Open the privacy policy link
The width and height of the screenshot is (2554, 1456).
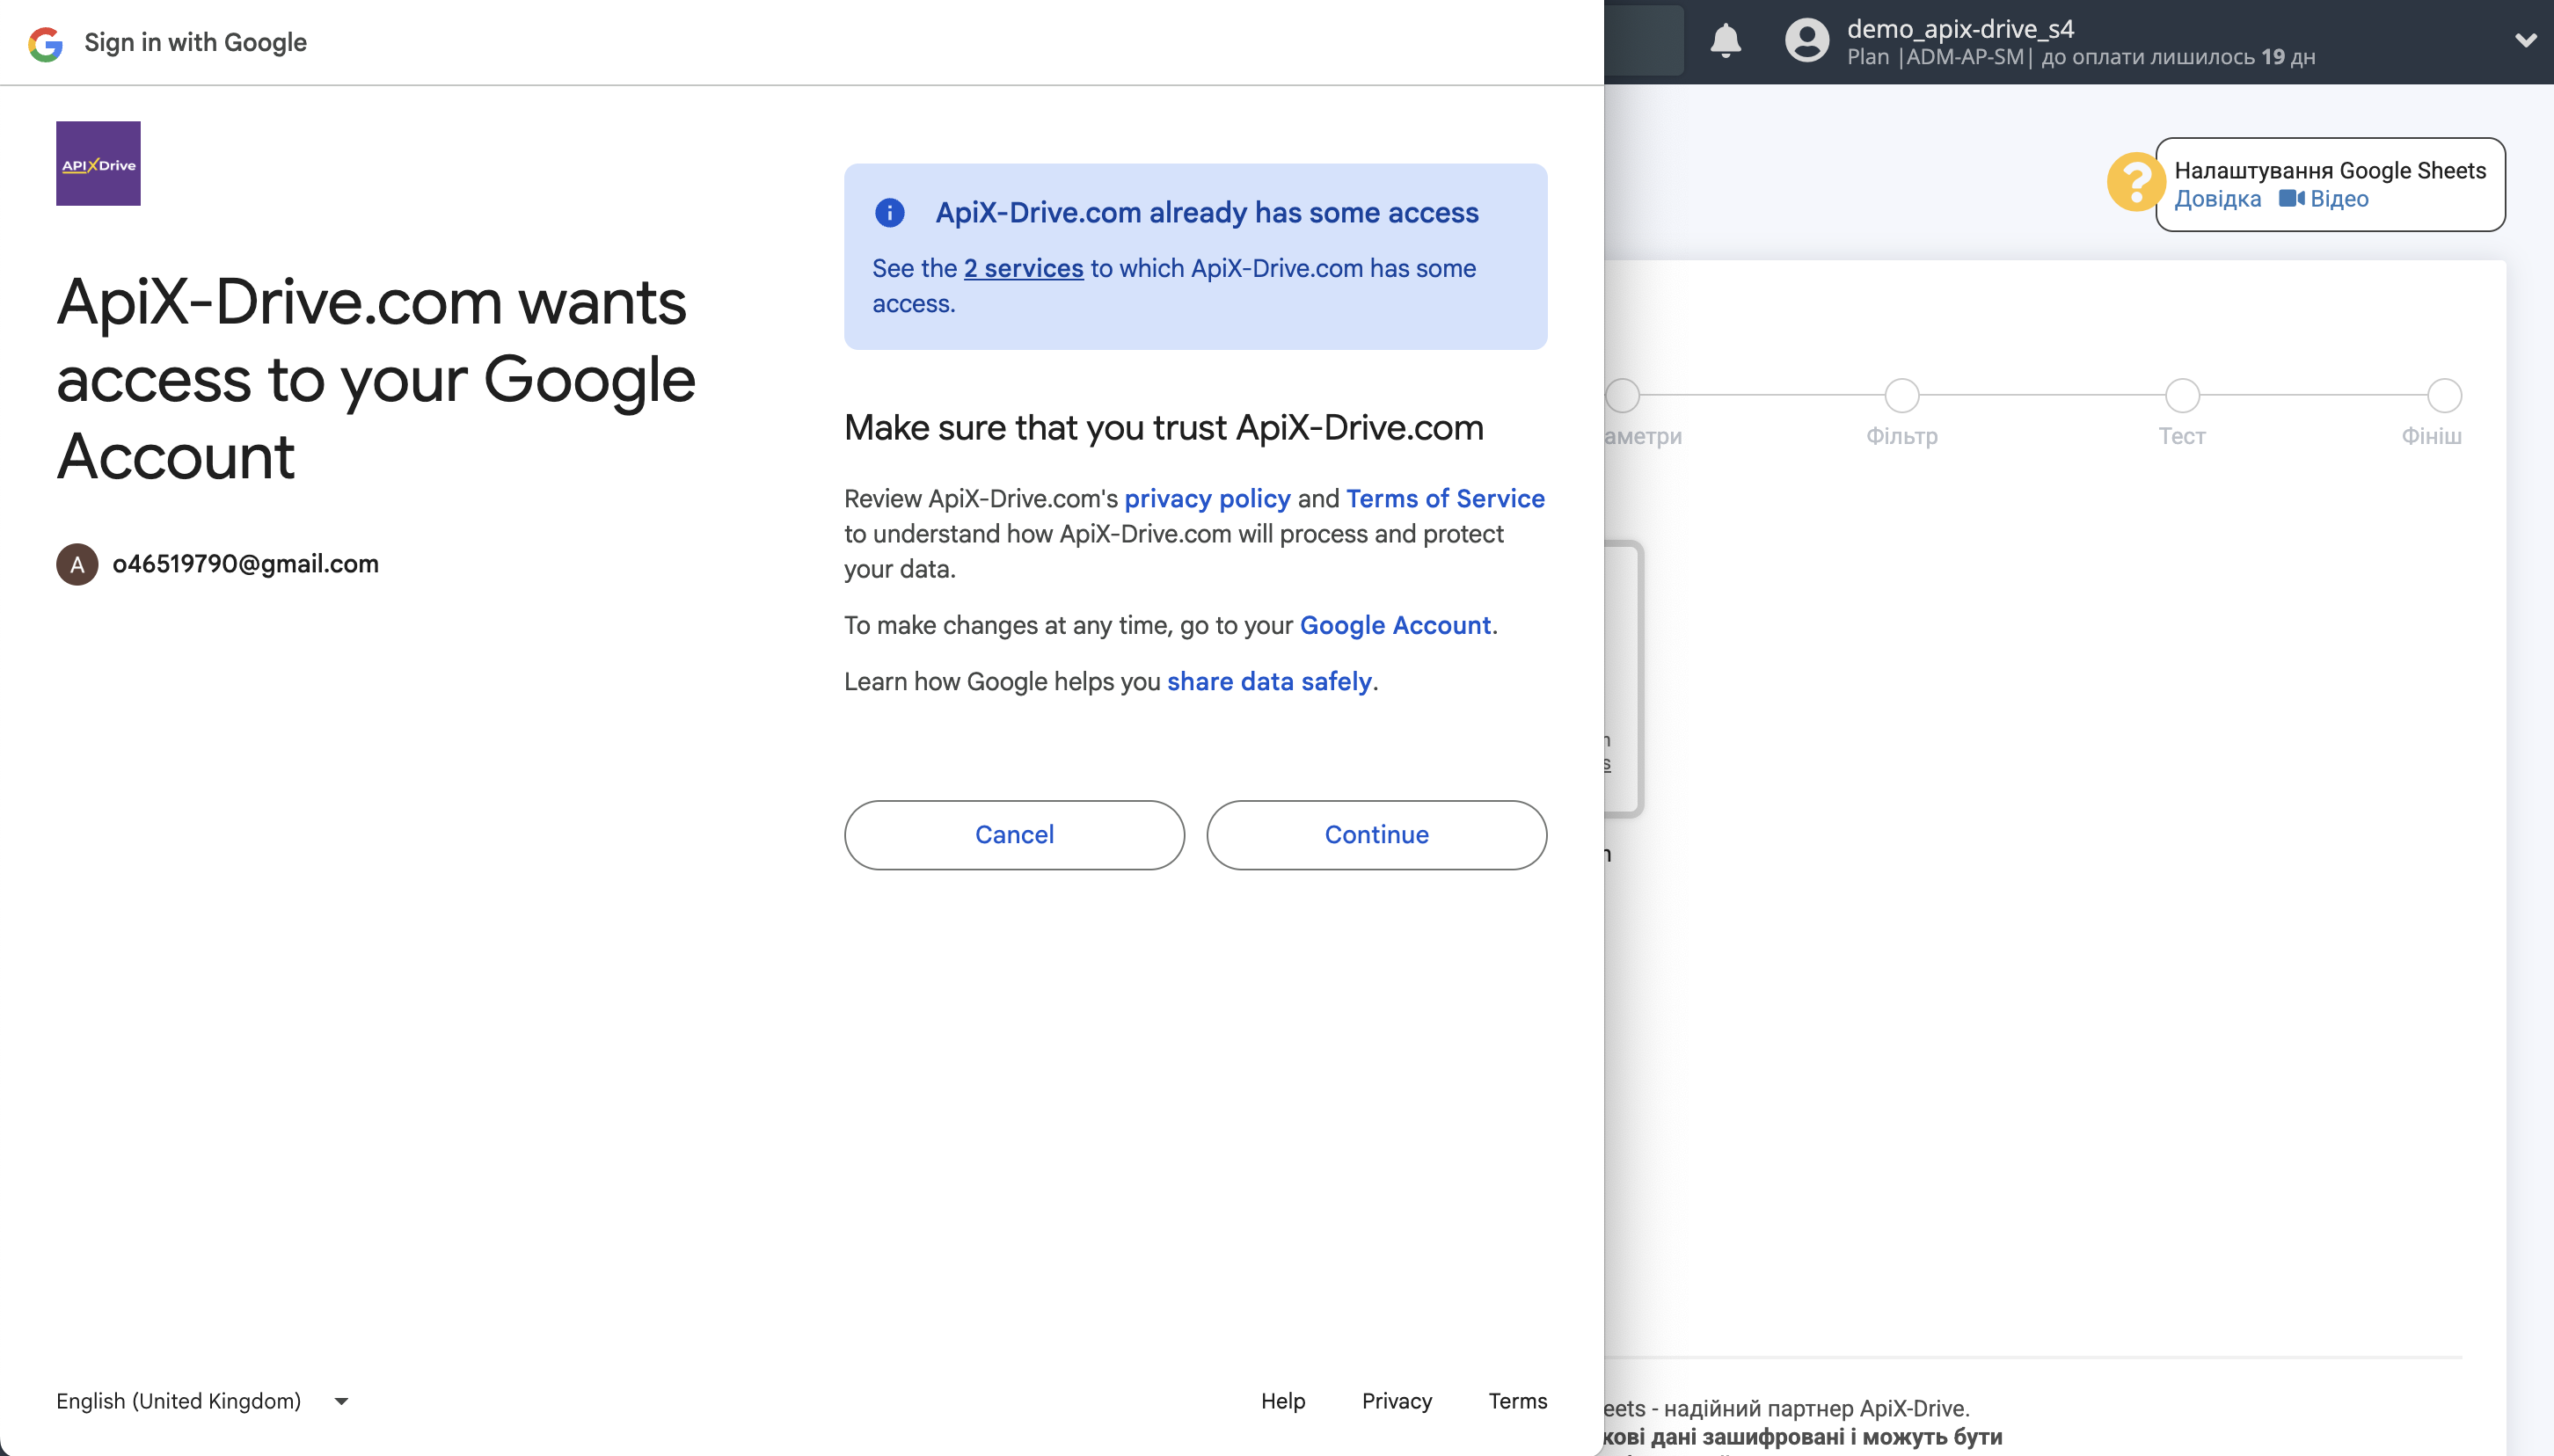pyautogui.click(x=1207, y=498)
